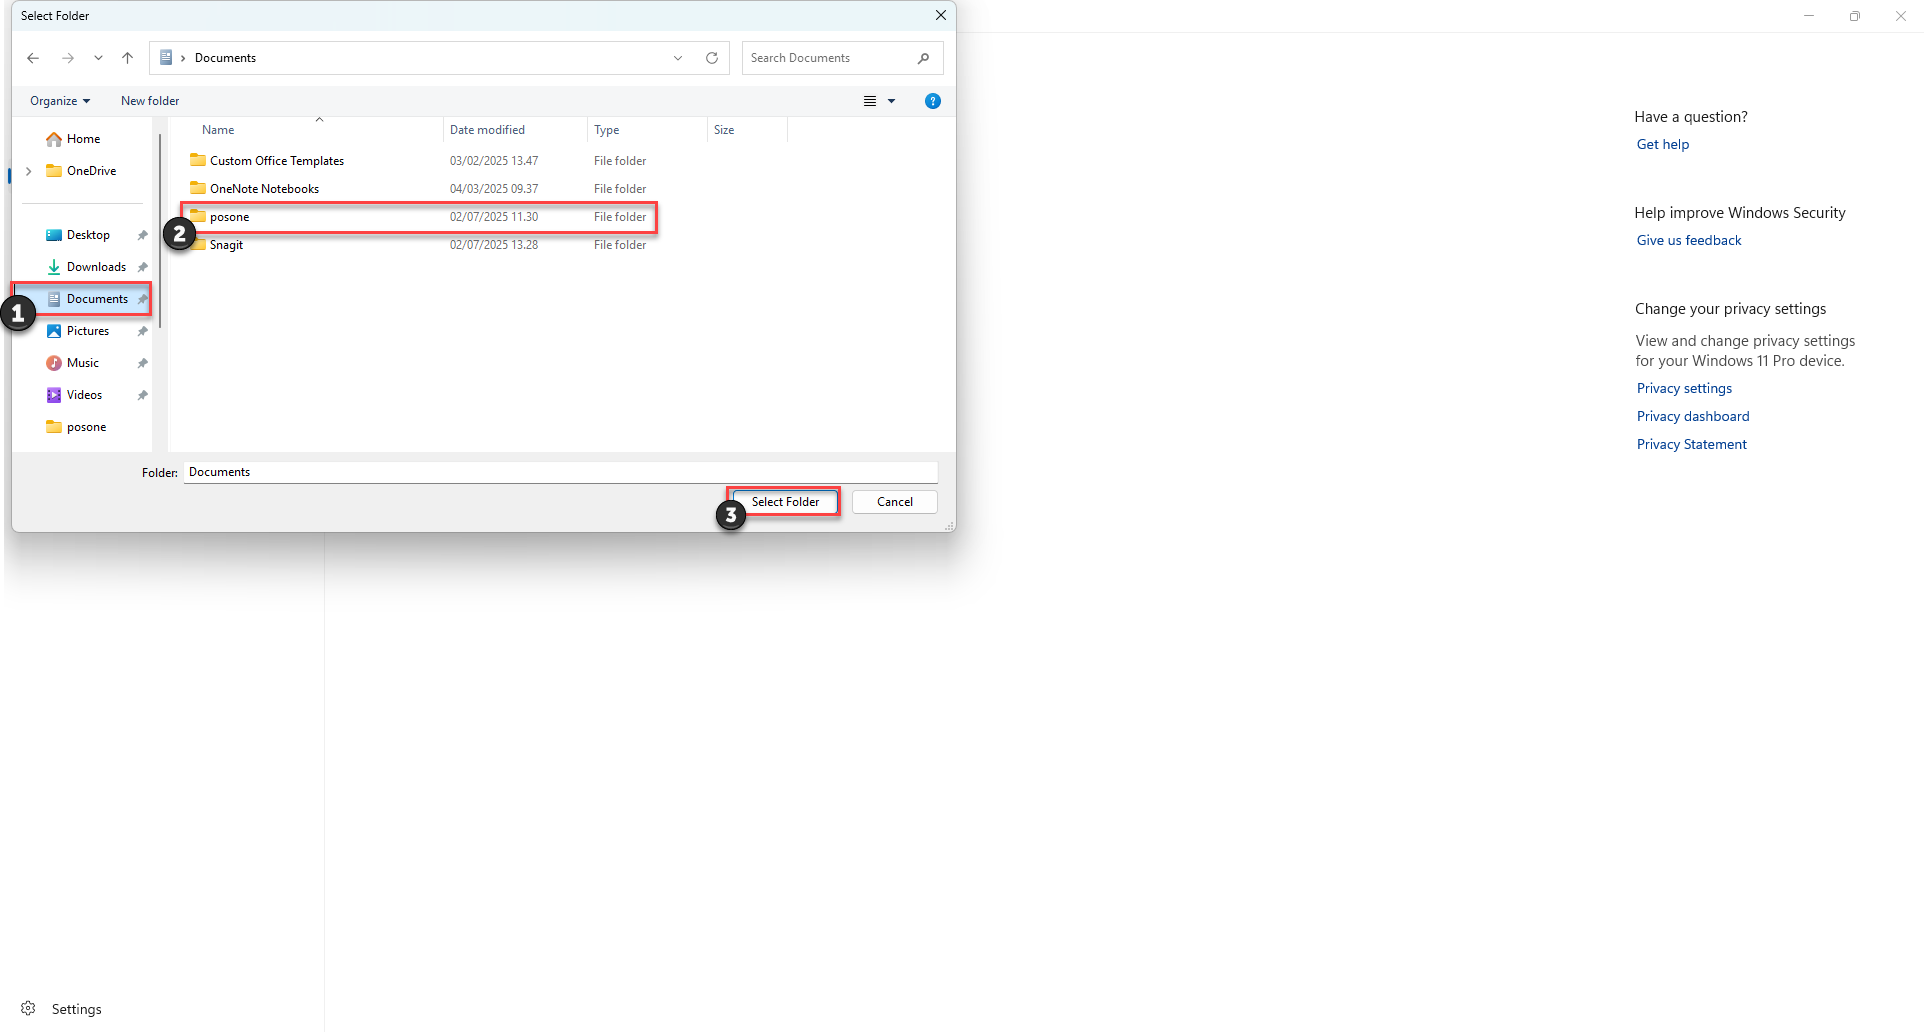Open the address bar history dropdown
Viewport: 1924px width, 1032px height.
[678, 58]
